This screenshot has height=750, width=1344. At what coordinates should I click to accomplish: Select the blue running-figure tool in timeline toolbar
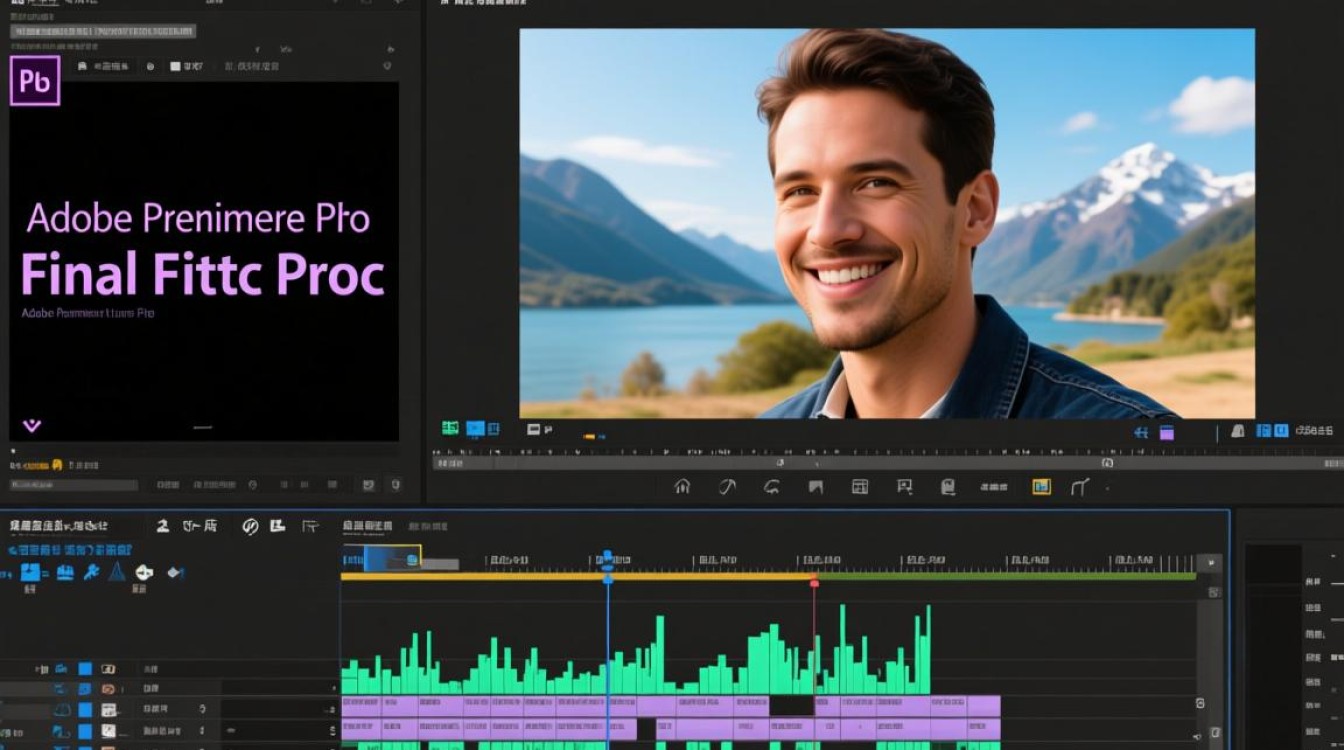(91, 572)
